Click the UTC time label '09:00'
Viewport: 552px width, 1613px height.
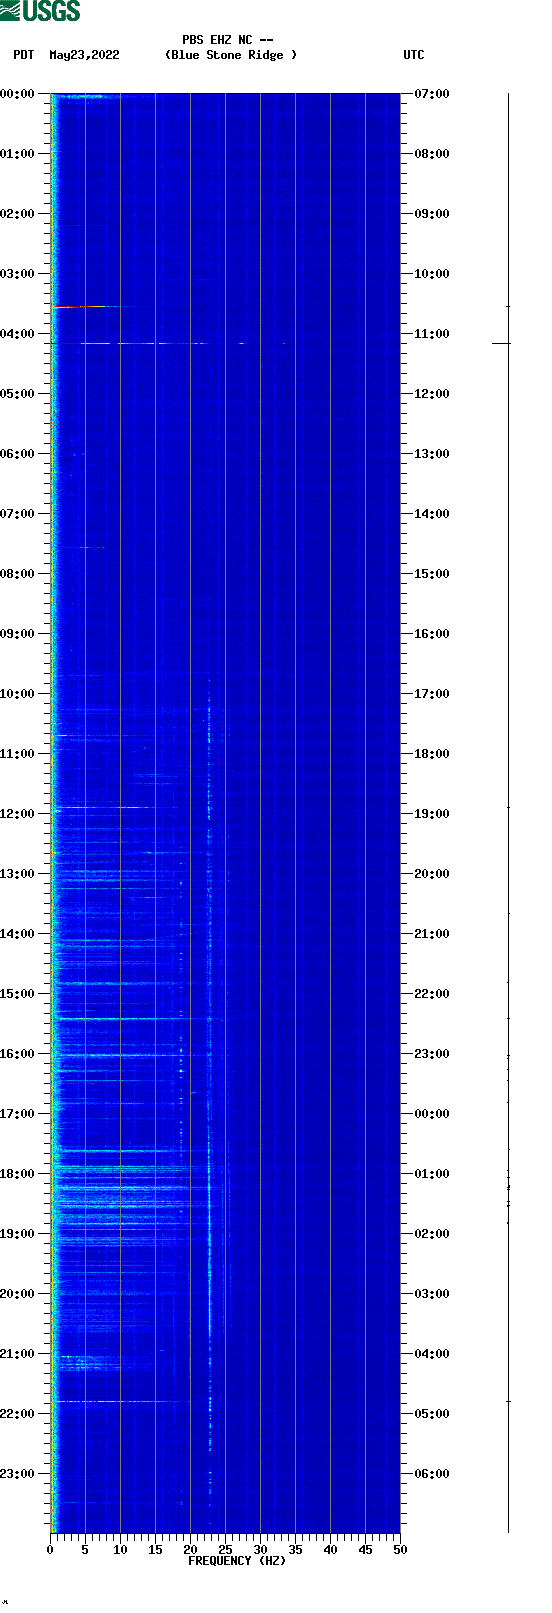point(432,214)
